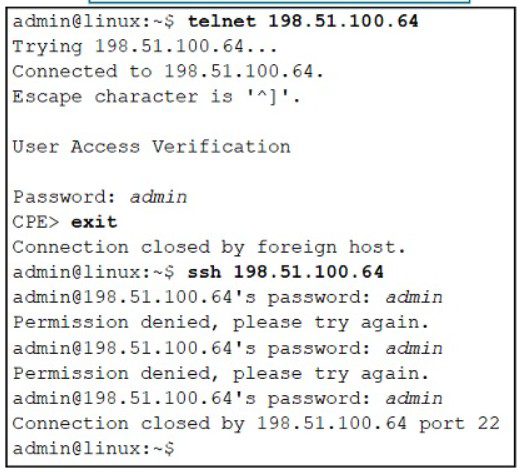
Task: Click the 'Connection closed by 198.51.100.64 port 22' line
Action: tap(256, 424)
